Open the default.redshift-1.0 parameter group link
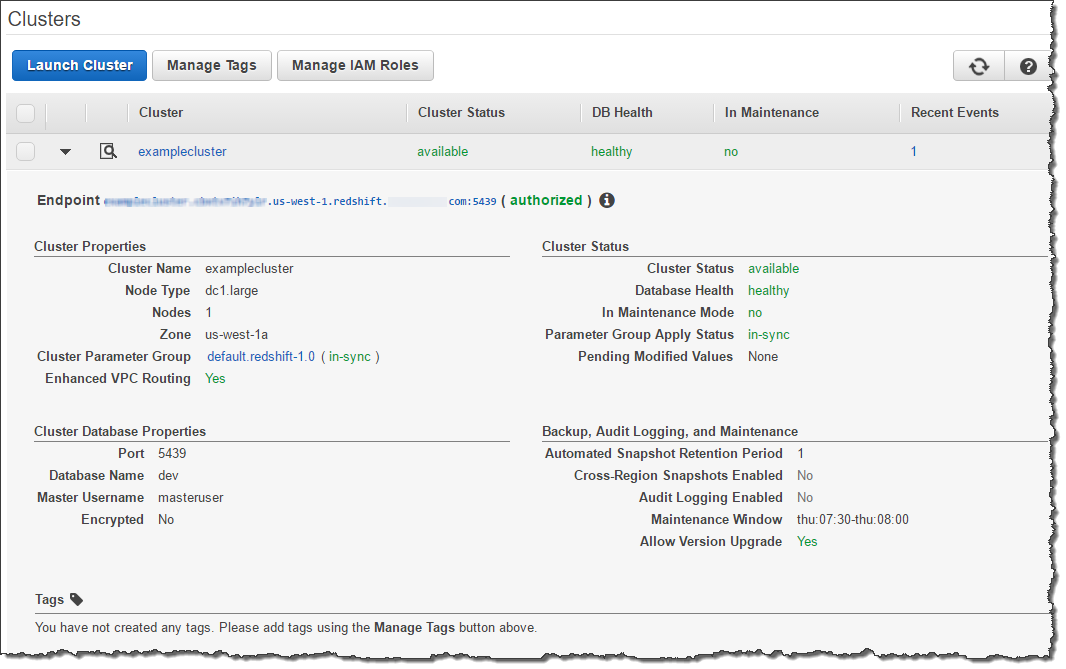This screenshot has width=1066, height=669. [261, 357]
